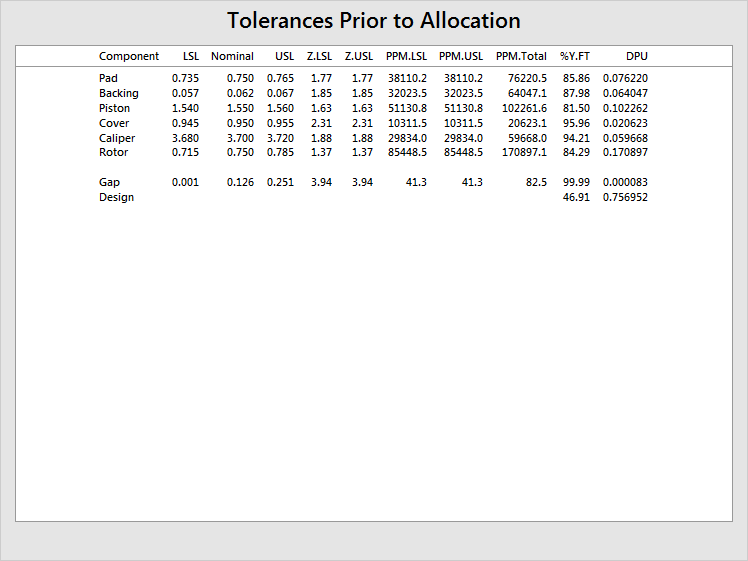Viewport: 748px width, 561px height.
Task: Click the Gap row label
Action: click(x=109, y=183)
